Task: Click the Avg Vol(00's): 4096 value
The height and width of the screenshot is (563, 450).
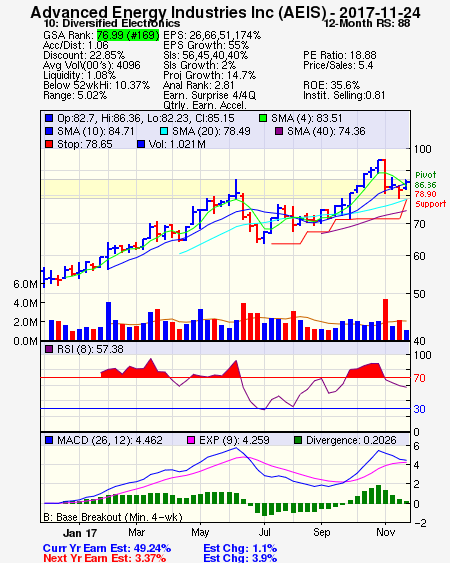Action: click(x=92, y=65)
